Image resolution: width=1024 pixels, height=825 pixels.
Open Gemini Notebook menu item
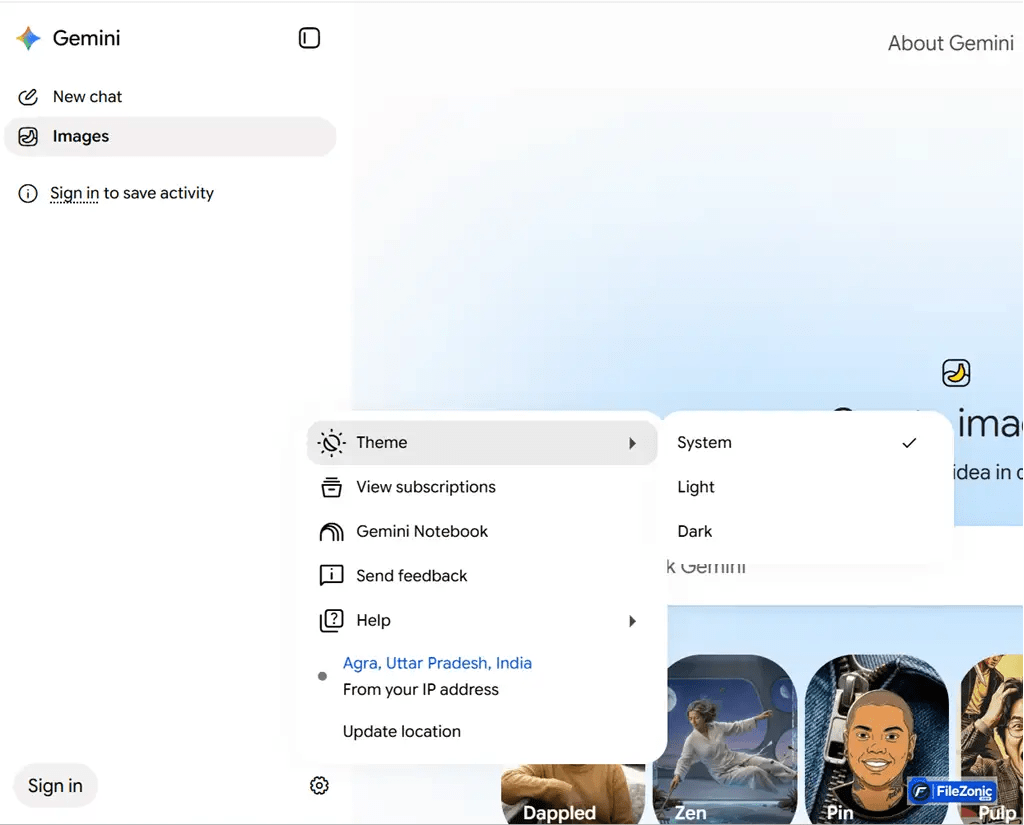pyautogui.click(x=482, y=532)
